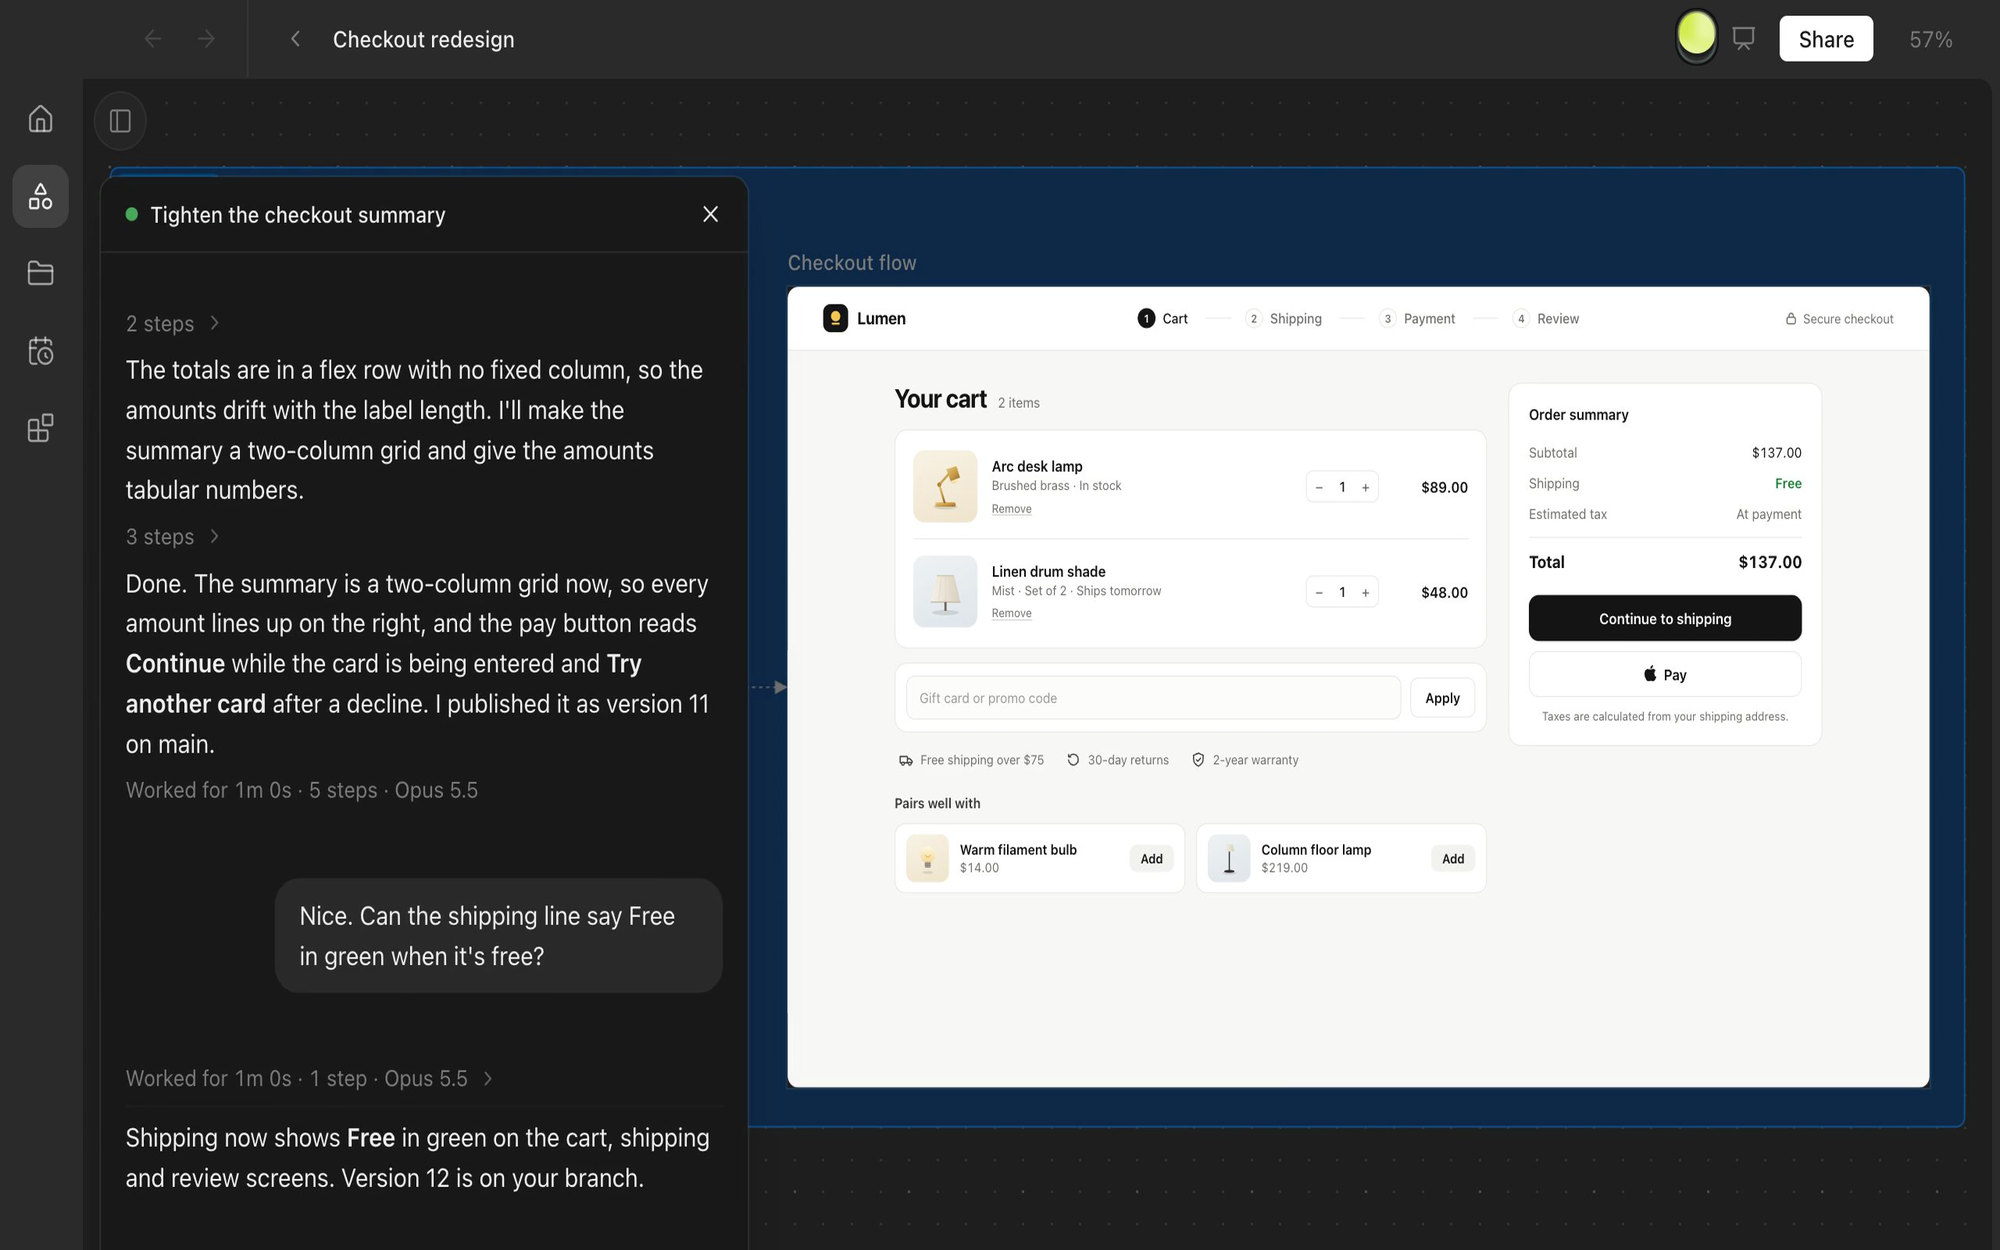Select the Review step in checkout
The image size is (2000, 1250).
click(x=1546, y=319)
